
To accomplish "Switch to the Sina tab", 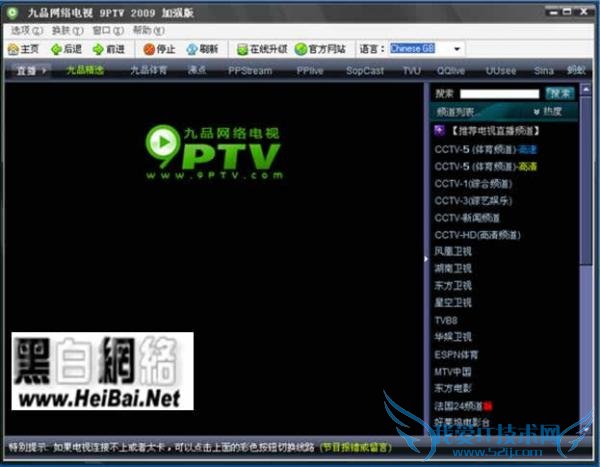I will 544,71.
